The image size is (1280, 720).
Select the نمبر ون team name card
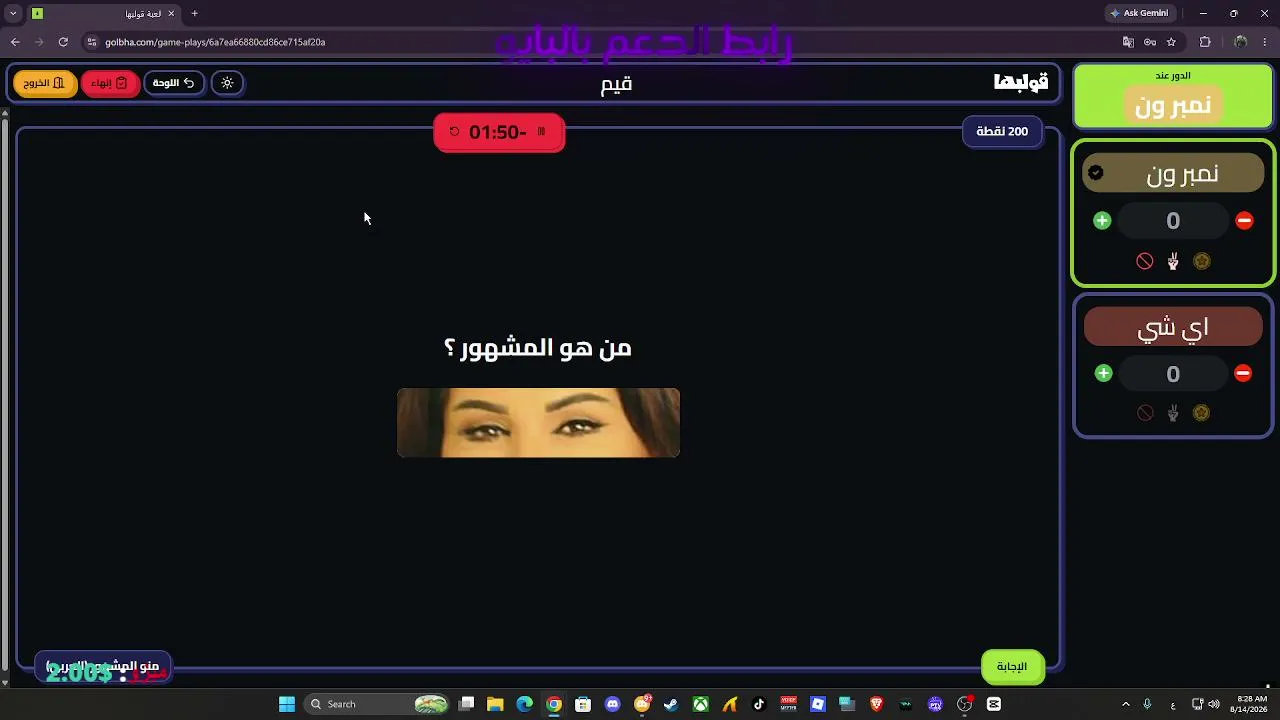coord(1173,173)
